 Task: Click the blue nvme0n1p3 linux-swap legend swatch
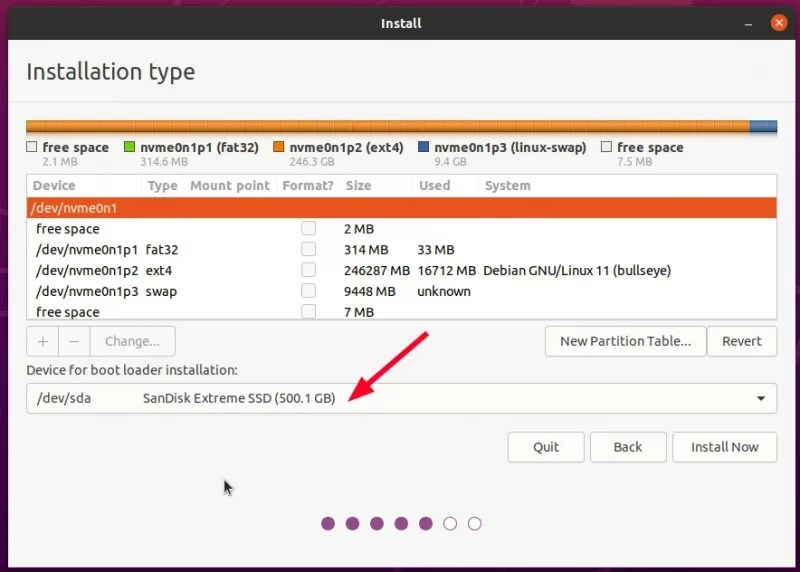[x=423, y=147]
